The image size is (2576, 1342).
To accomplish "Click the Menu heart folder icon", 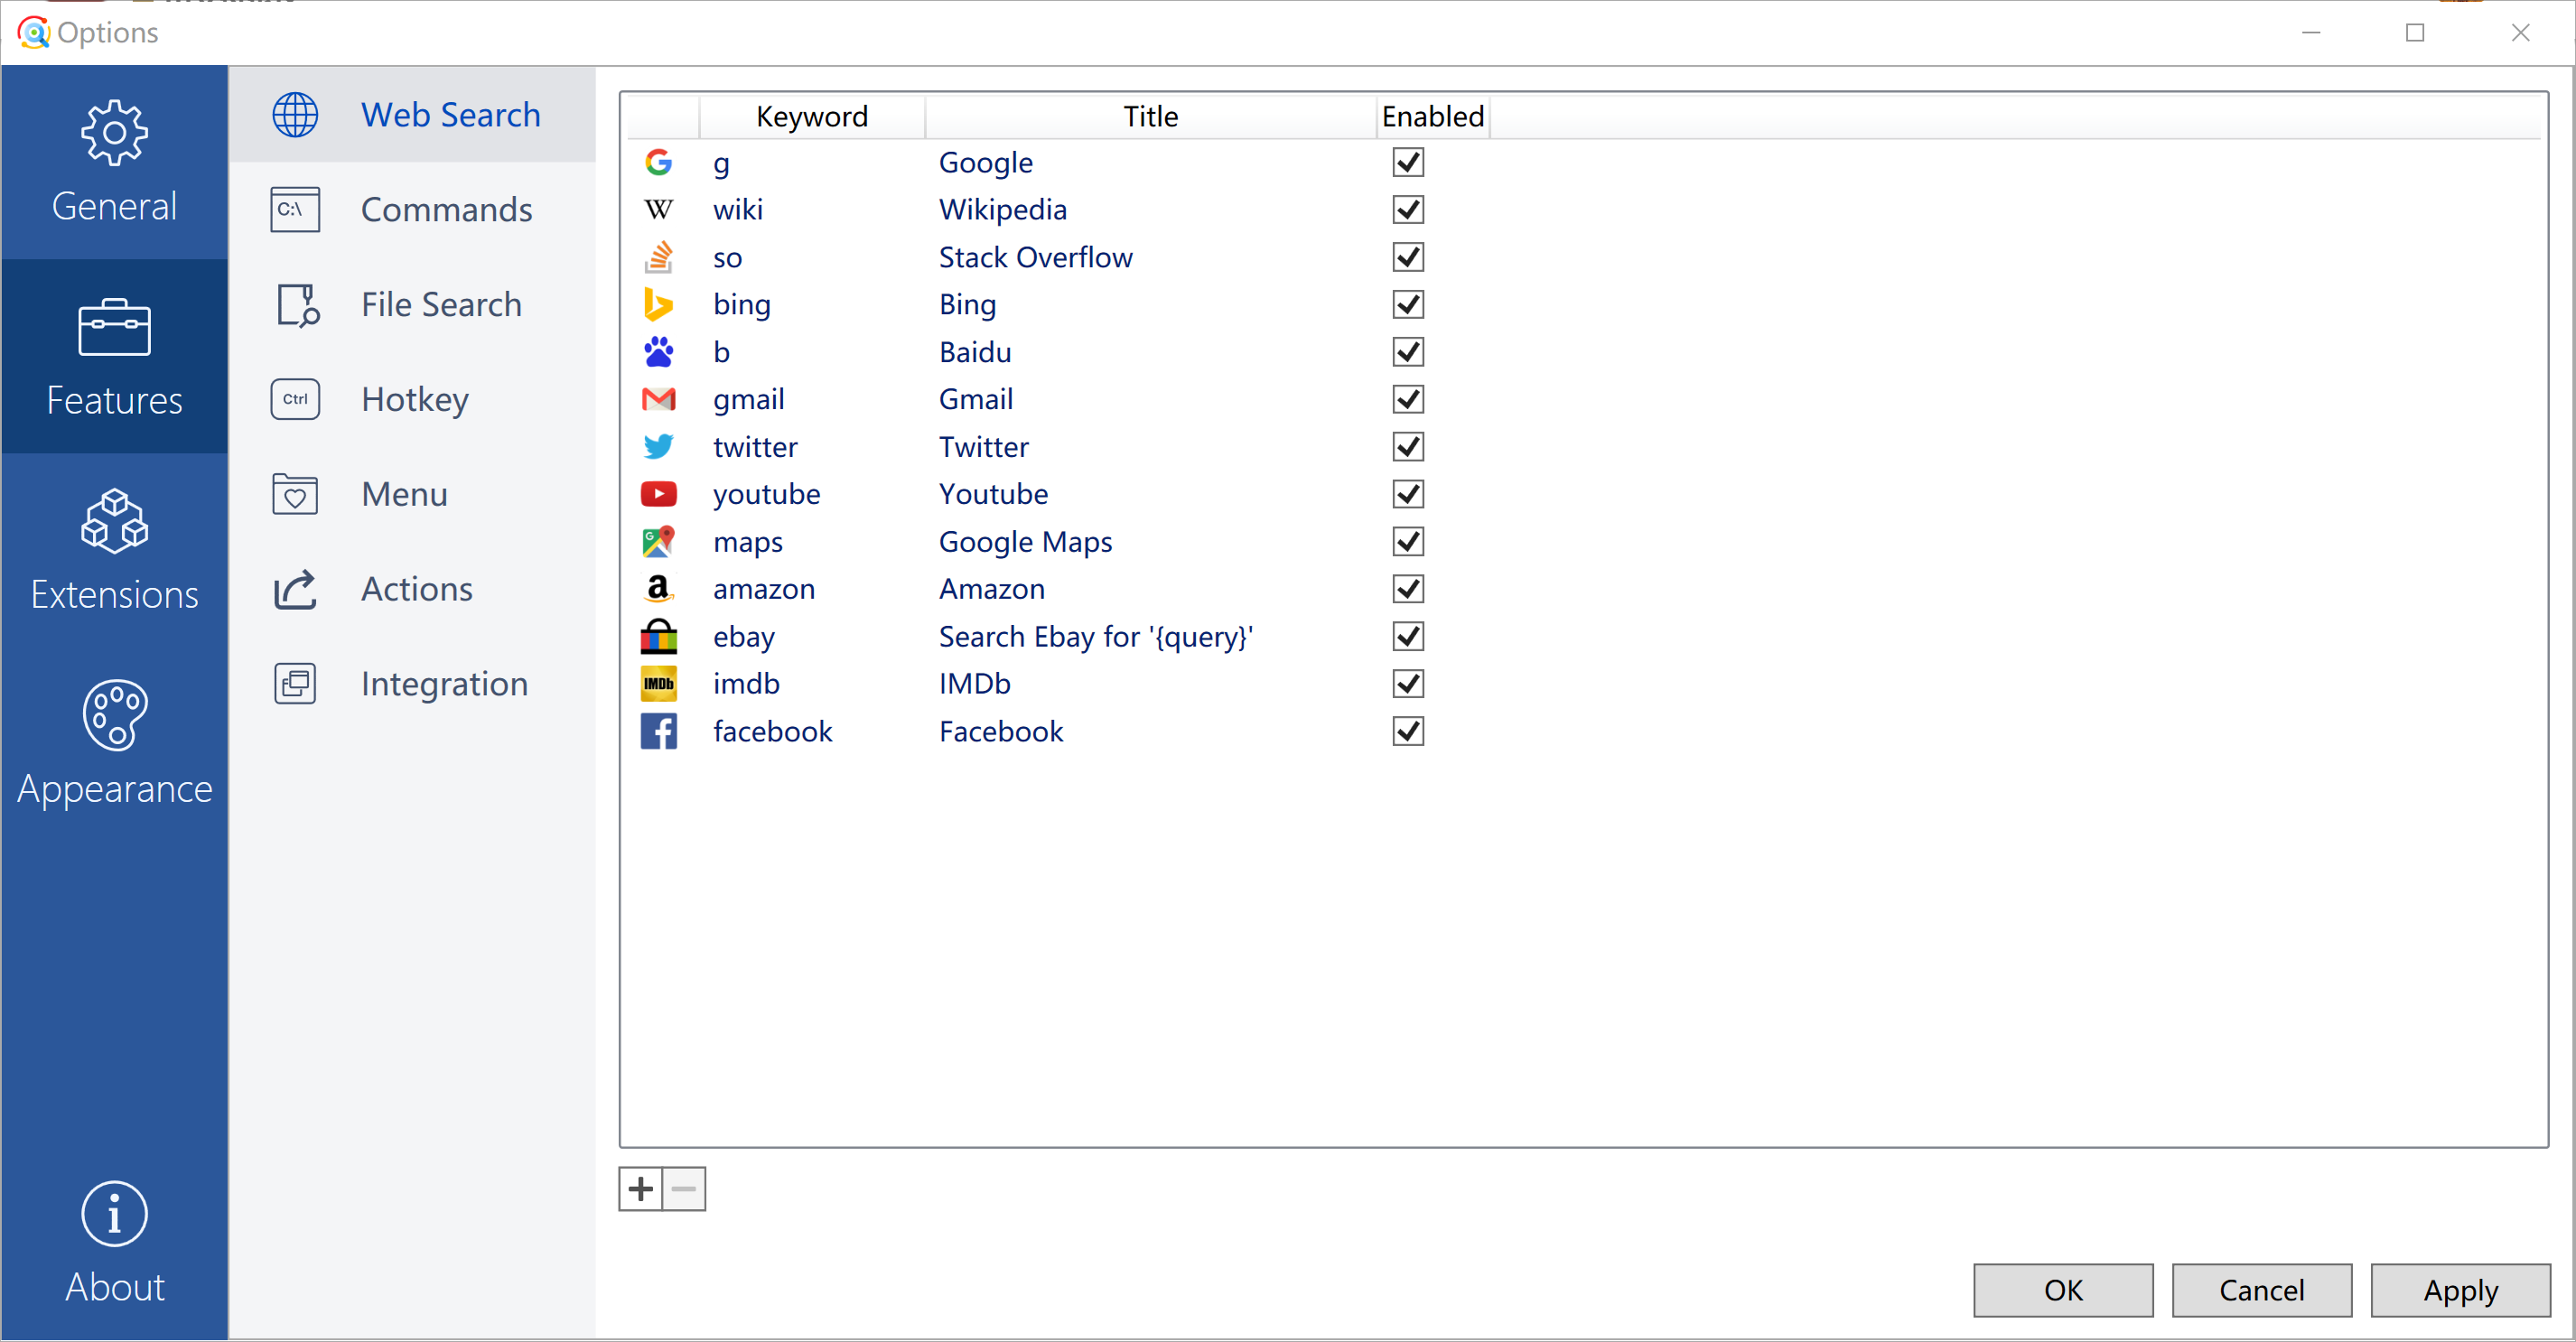I will [x=295, y=494].
